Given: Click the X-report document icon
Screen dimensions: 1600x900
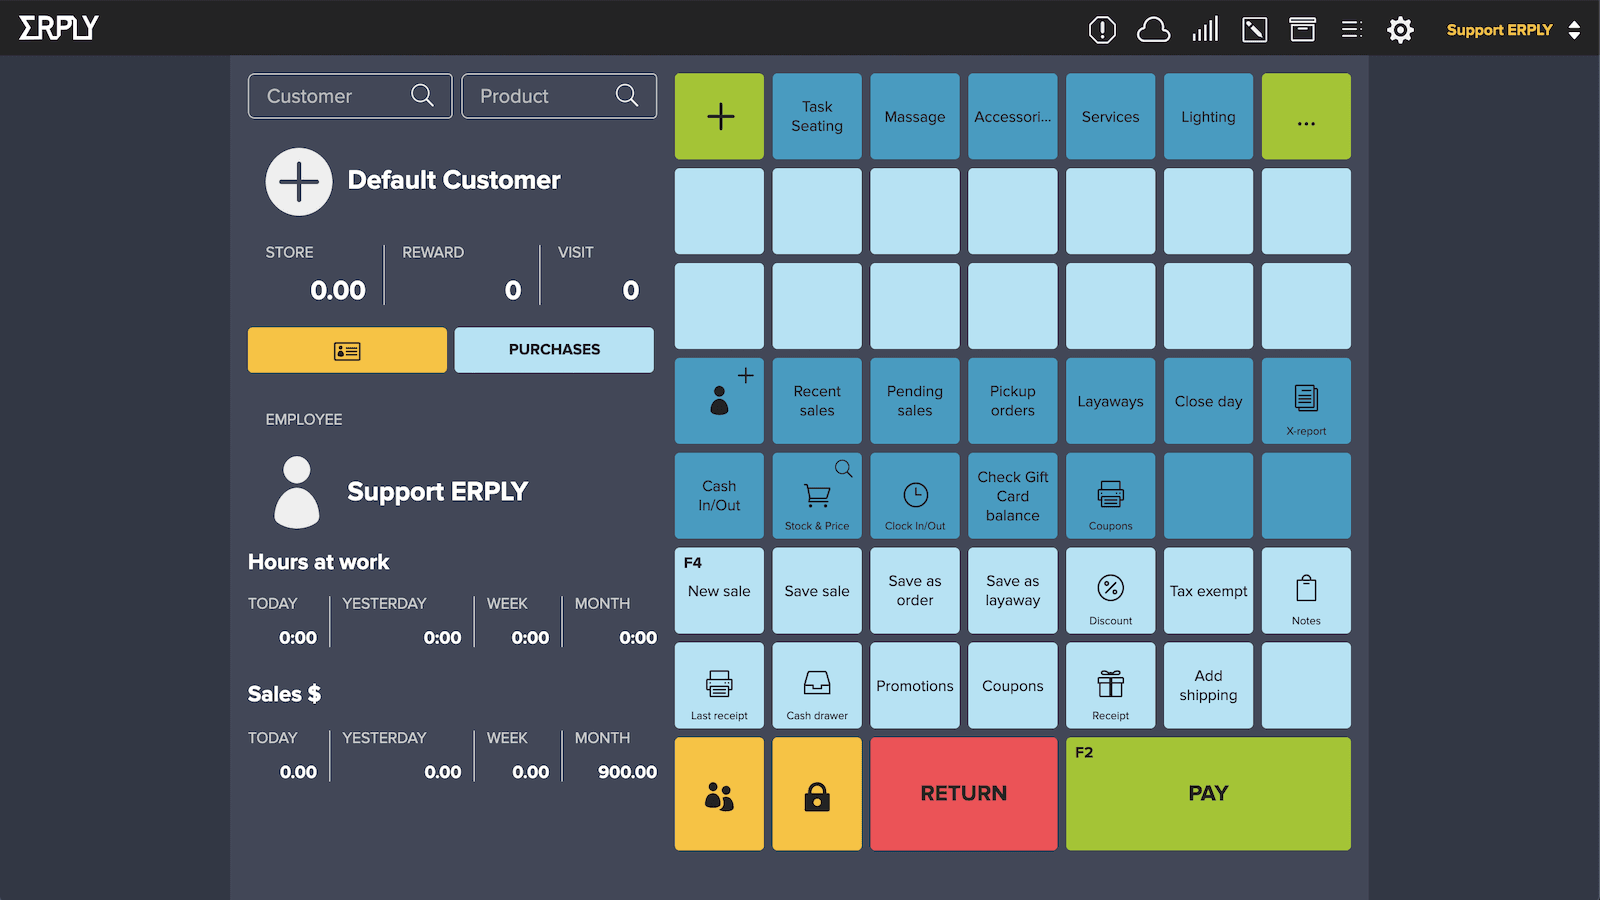Looking at the screenshot, I should coord(1306,395).
